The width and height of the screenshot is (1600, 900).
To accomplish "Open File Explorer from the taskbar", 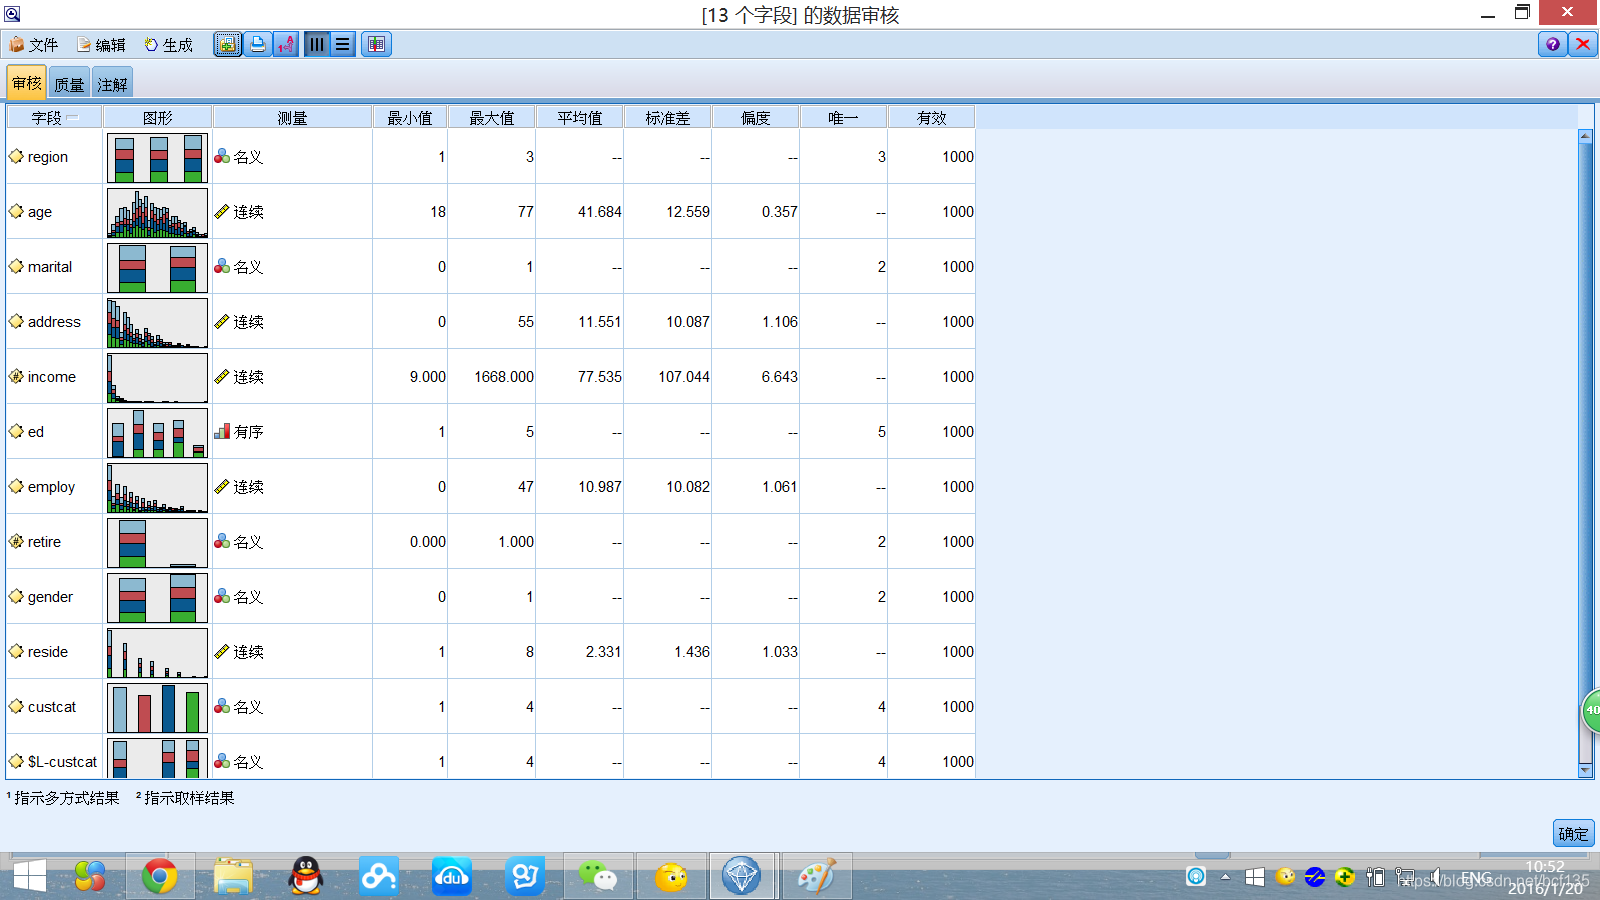I will [x=233, y=877].
